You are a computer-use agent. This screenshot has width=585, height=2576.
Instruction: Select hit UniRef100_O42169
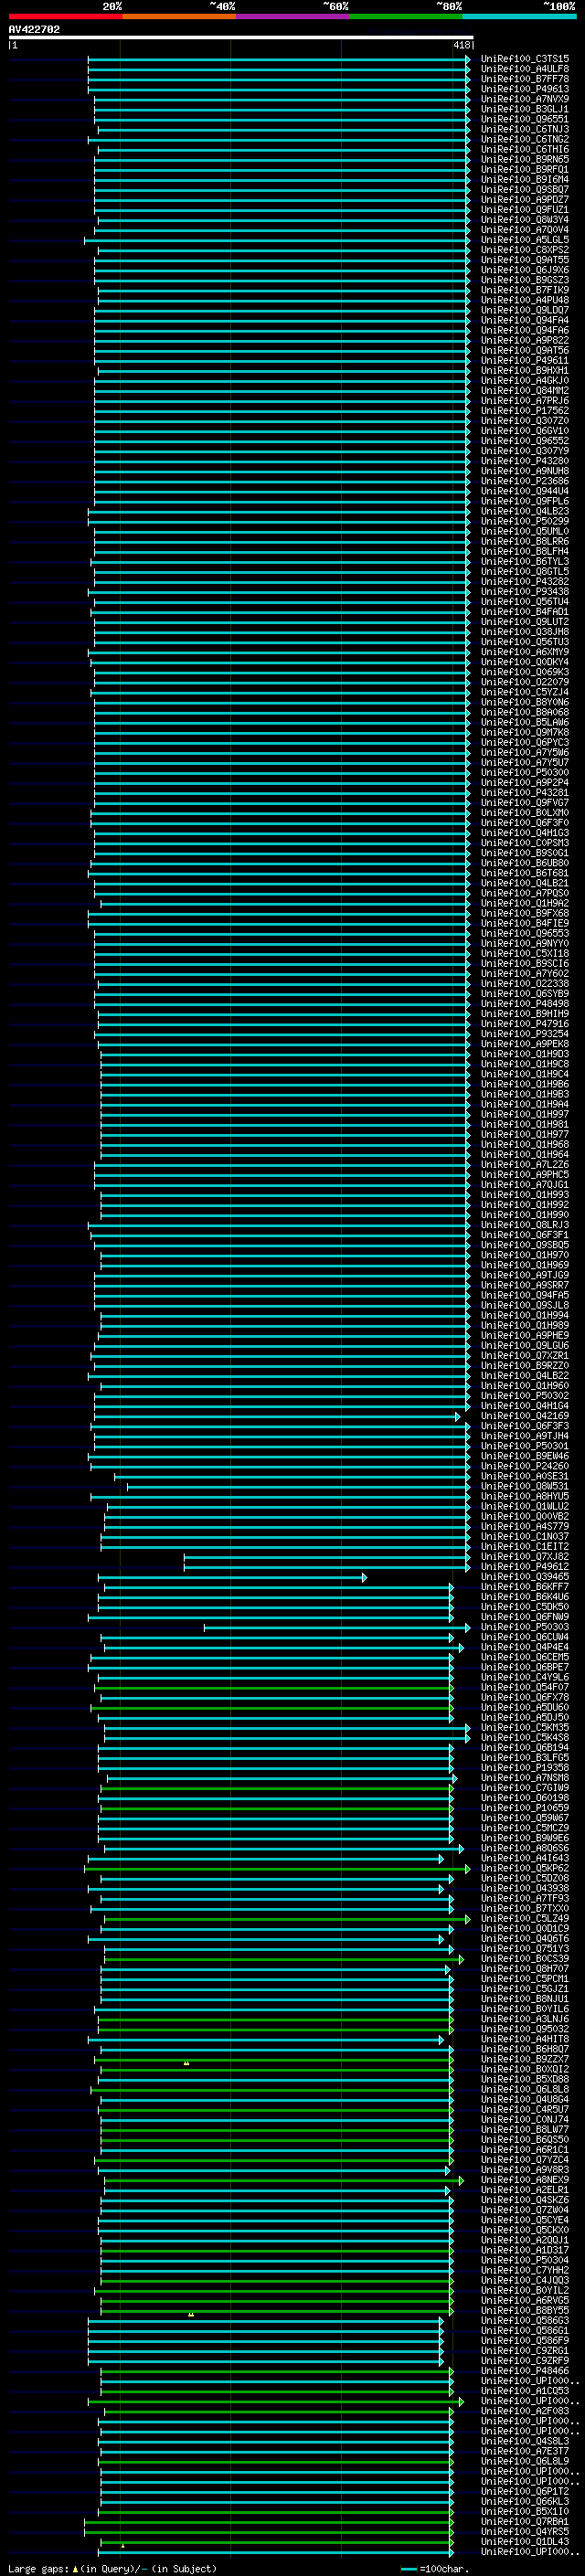(525, 1416)
